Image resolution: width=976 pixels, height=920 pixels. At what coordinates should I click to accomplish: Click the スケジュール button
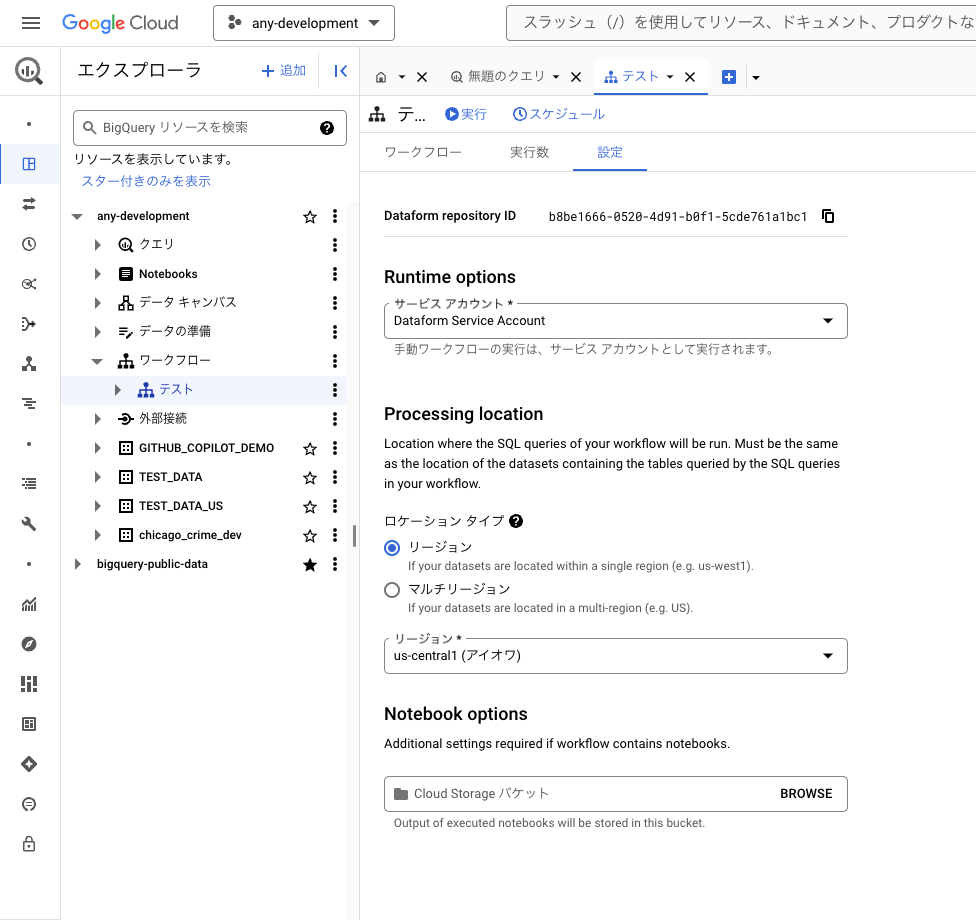click(x=558, y=114)
